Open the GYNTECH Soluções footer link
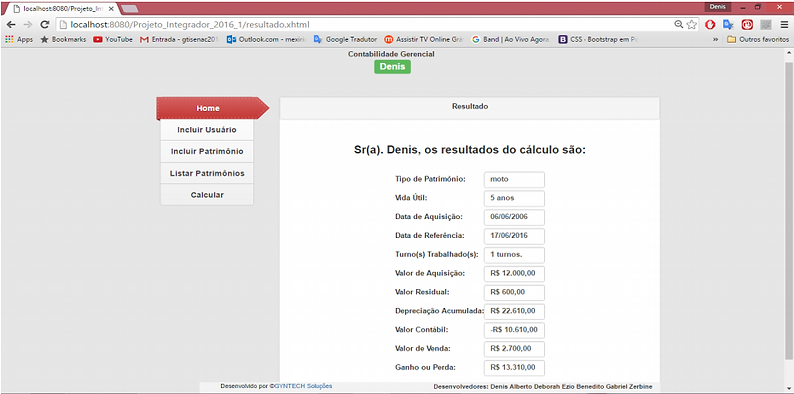 [303, 386]
